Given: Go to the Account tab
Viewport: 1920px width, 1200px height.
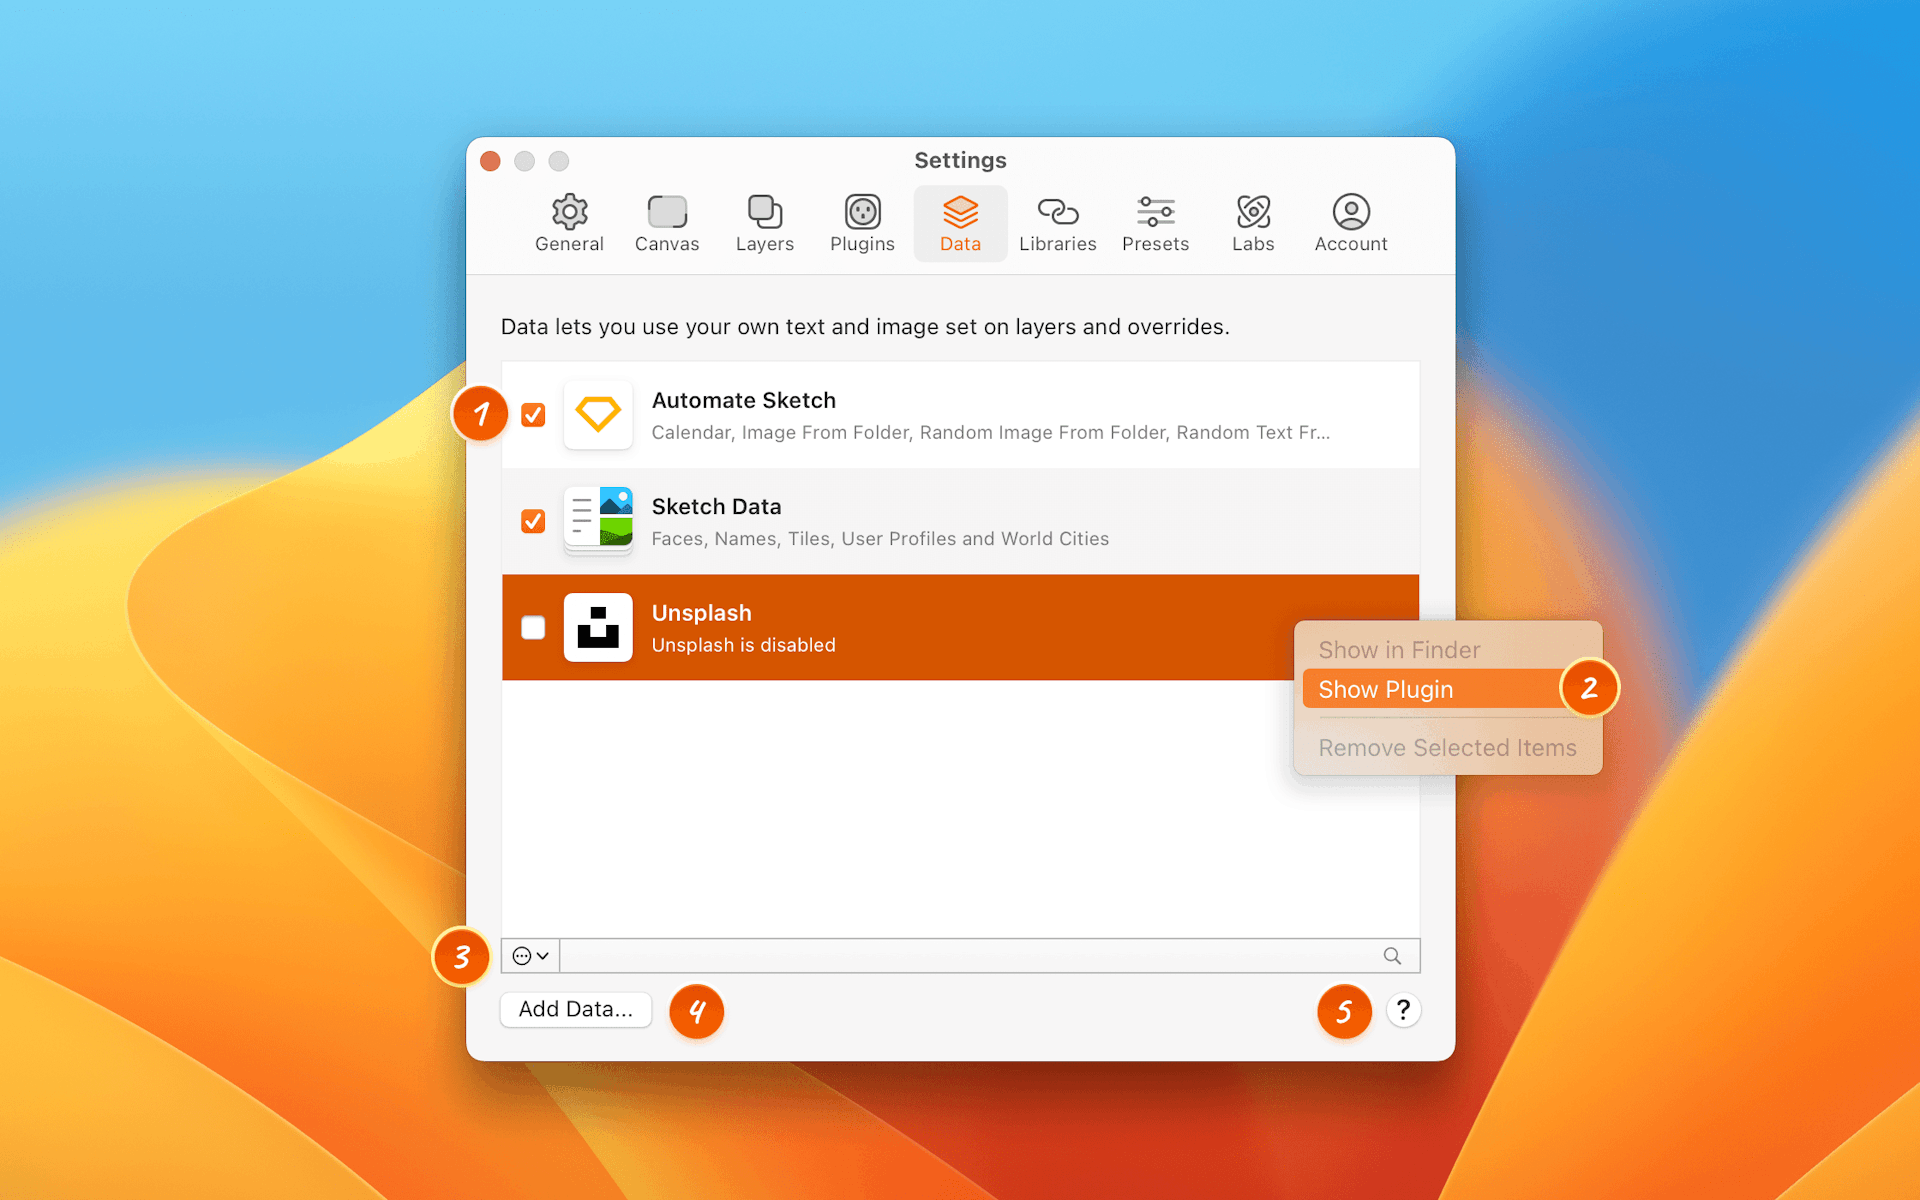Looking at the screenshot, I should [1351, 224].
